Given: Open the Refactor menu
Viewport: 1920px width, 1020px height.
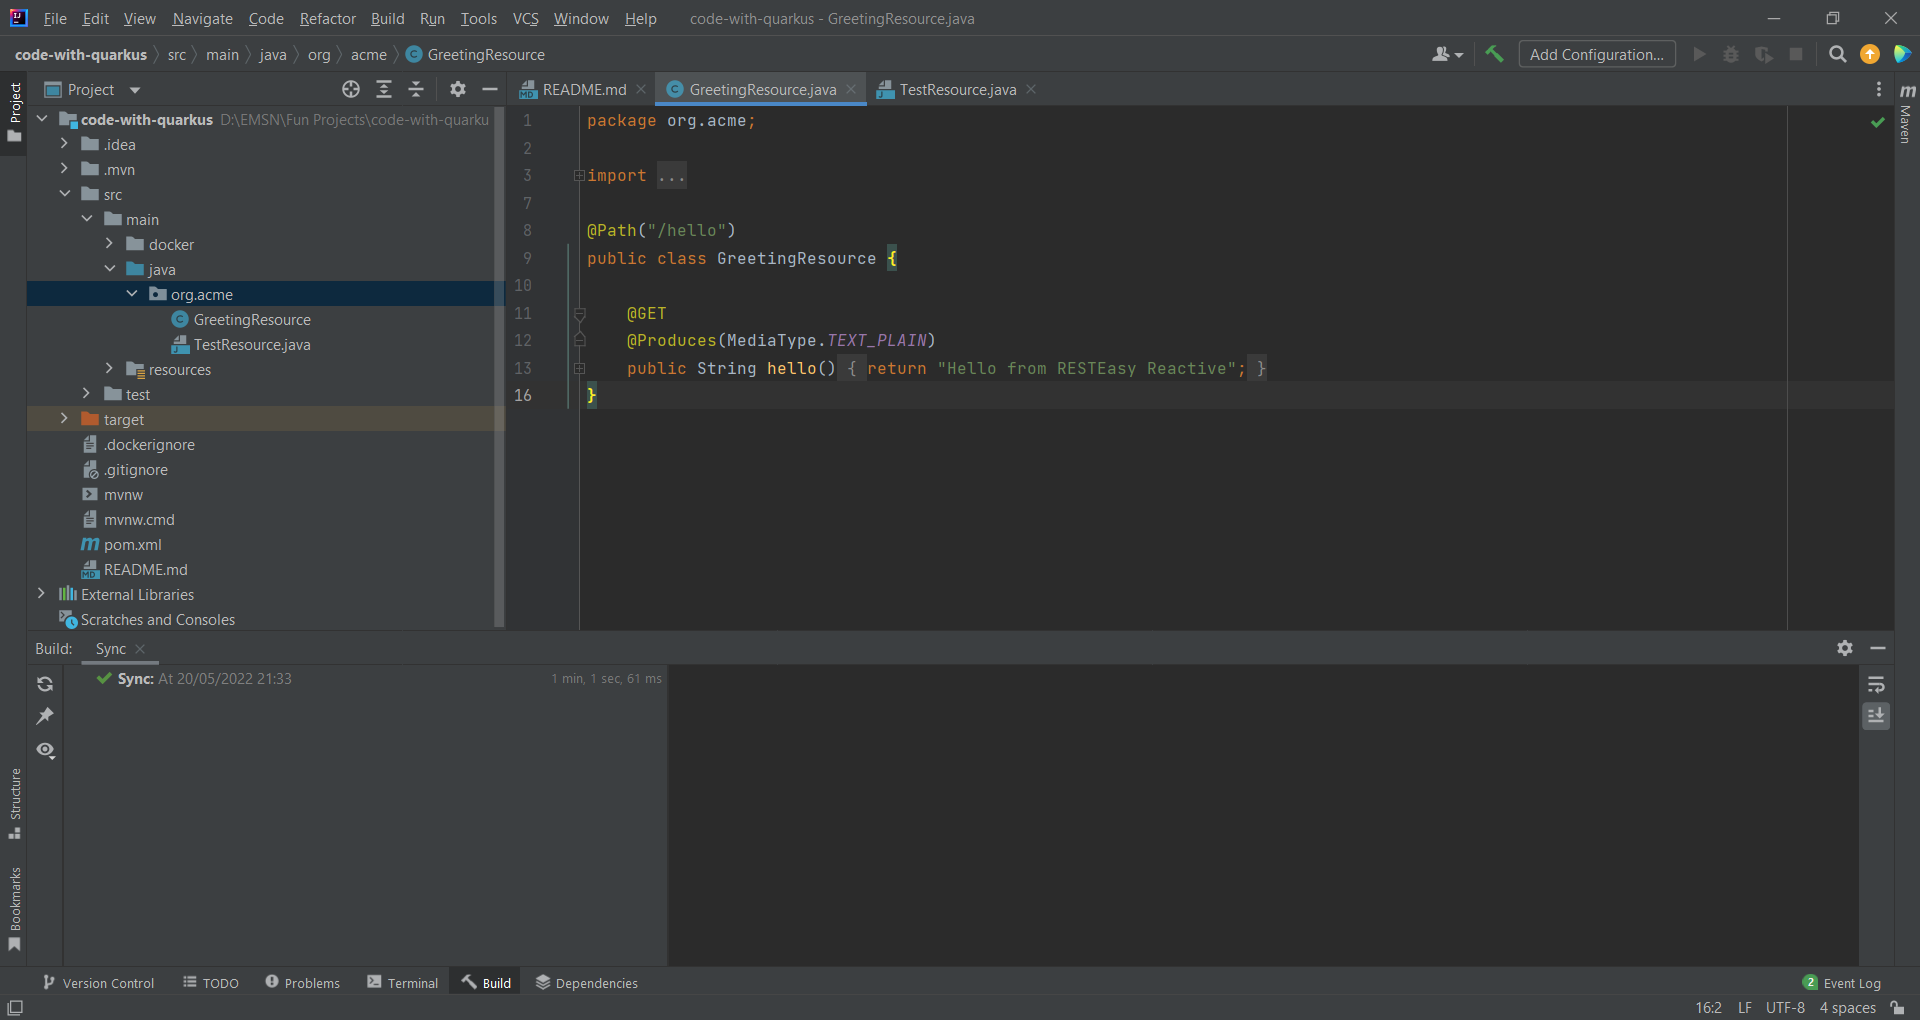Looking at the screenshot, I should [x=327, y=18].
